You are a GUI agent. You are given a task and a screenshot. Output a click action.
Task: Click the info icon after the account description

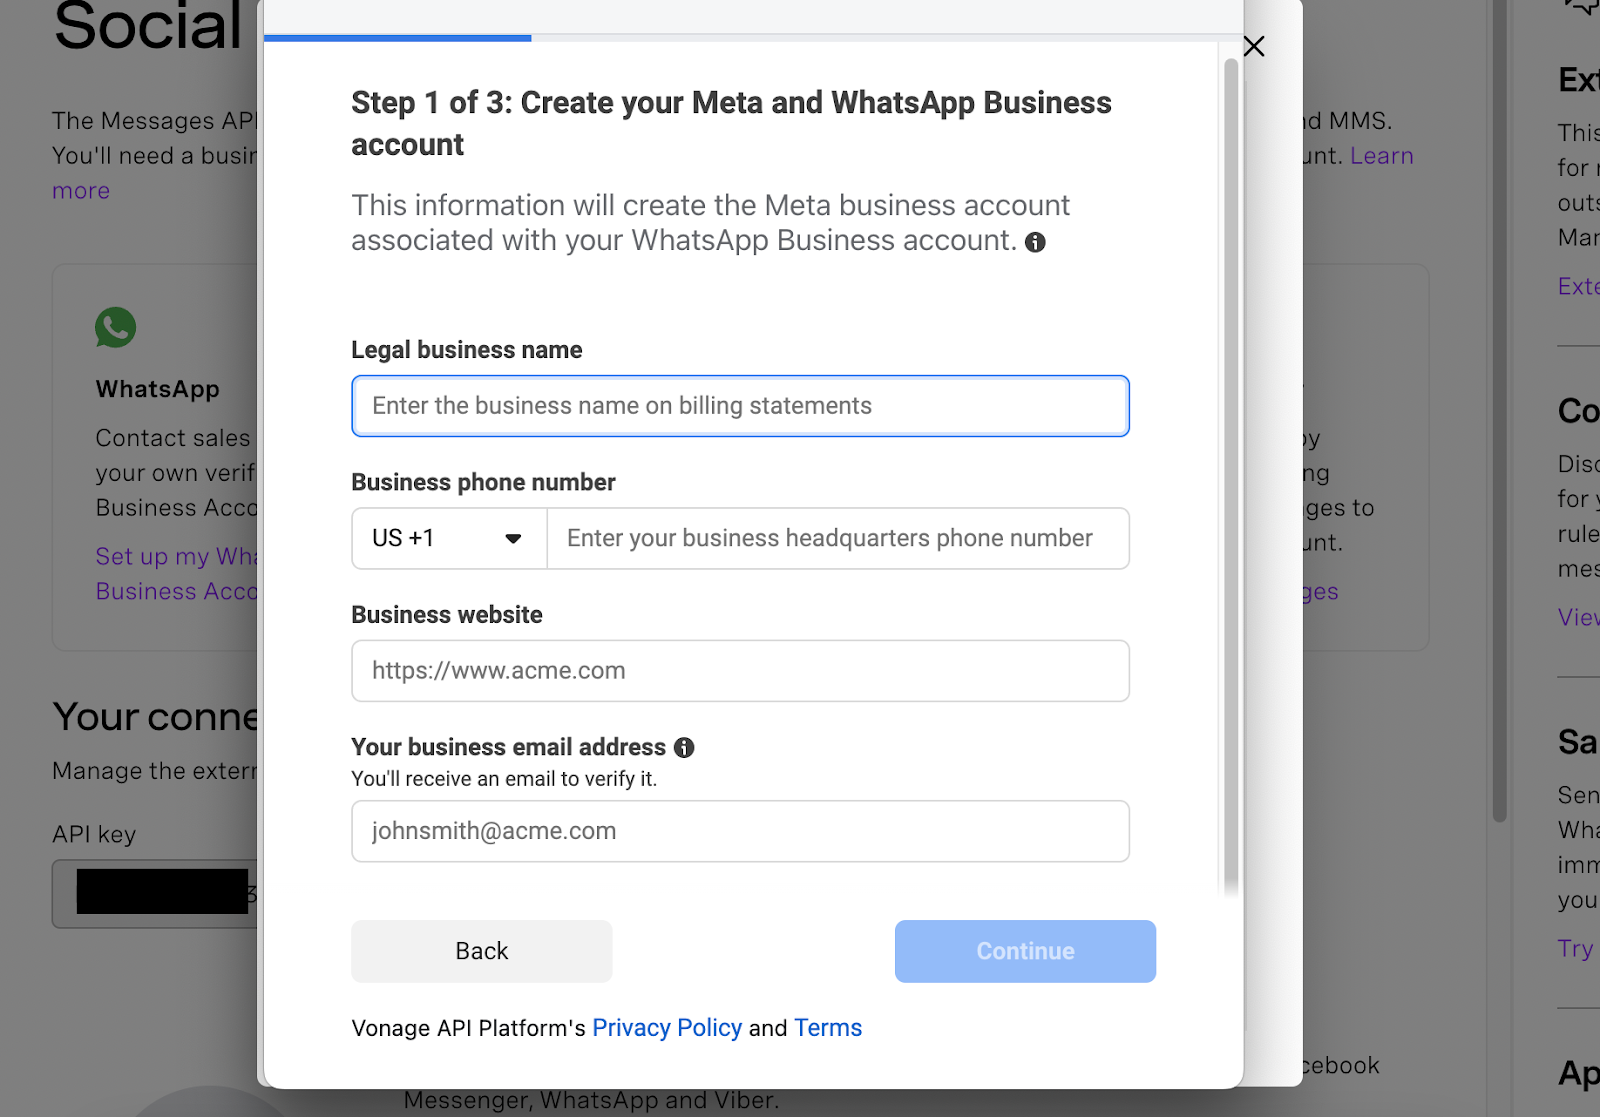(x=1036, y=242)
